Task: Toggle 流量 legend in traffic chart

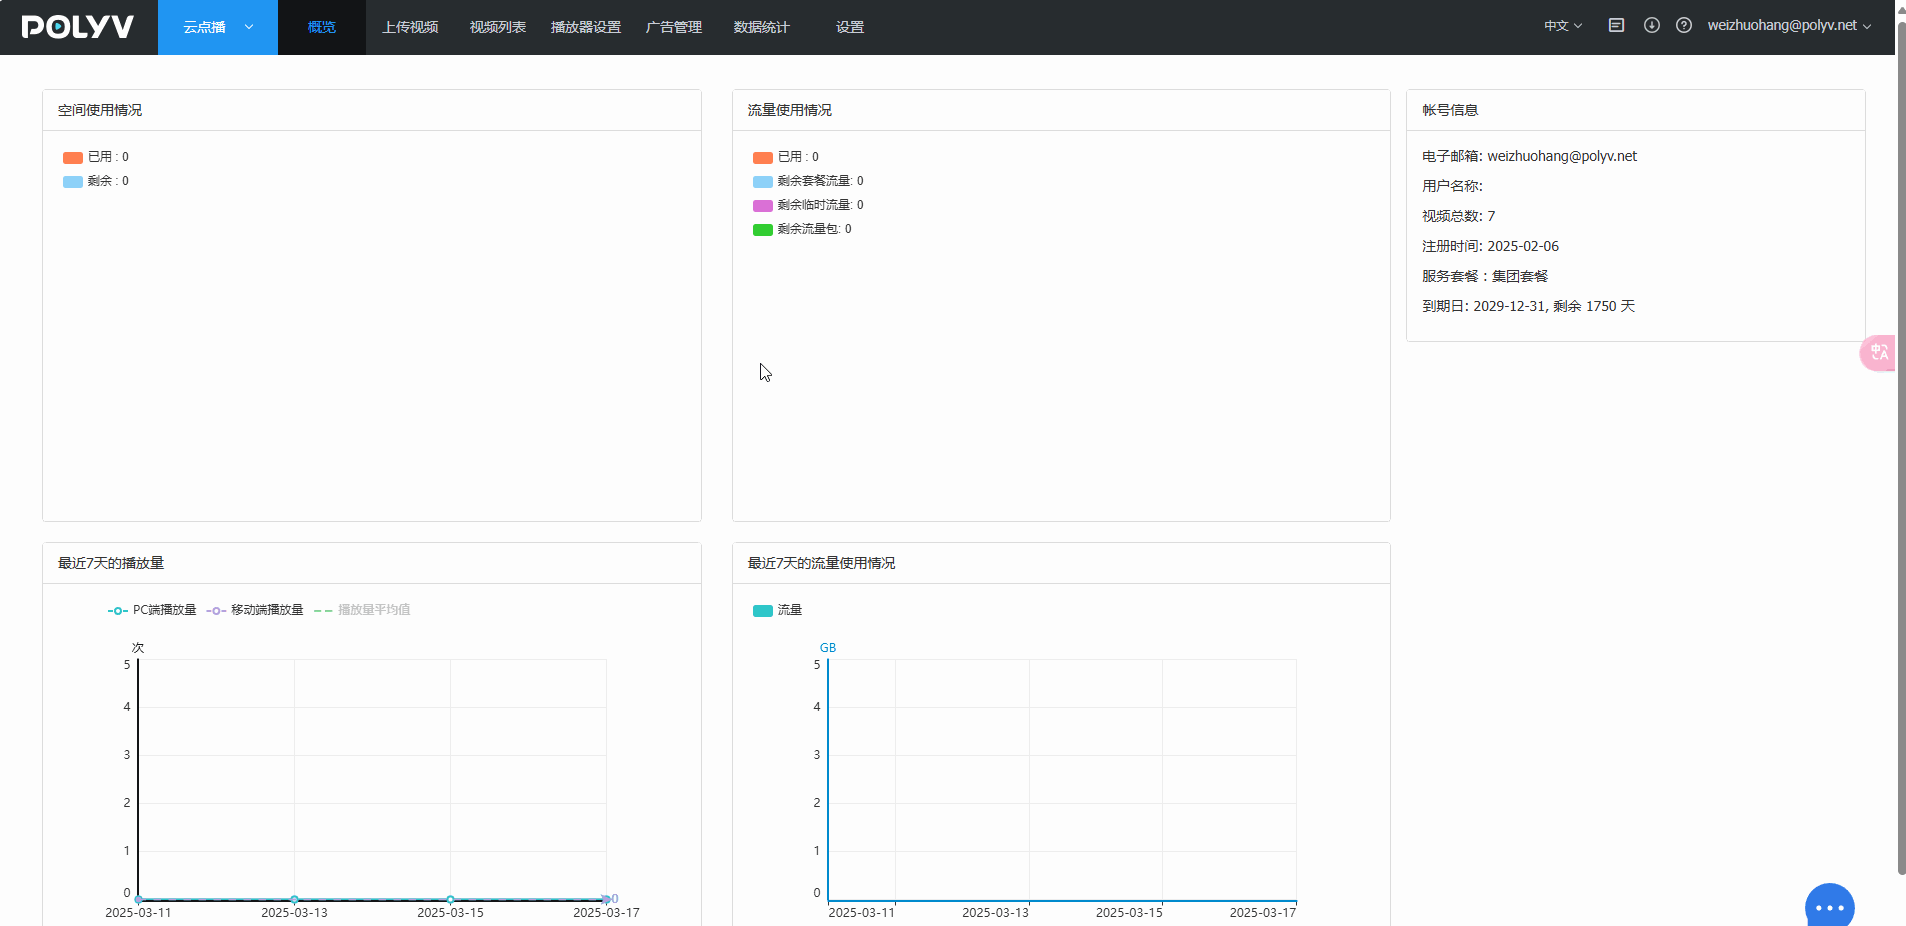Action: click(777, 610)
